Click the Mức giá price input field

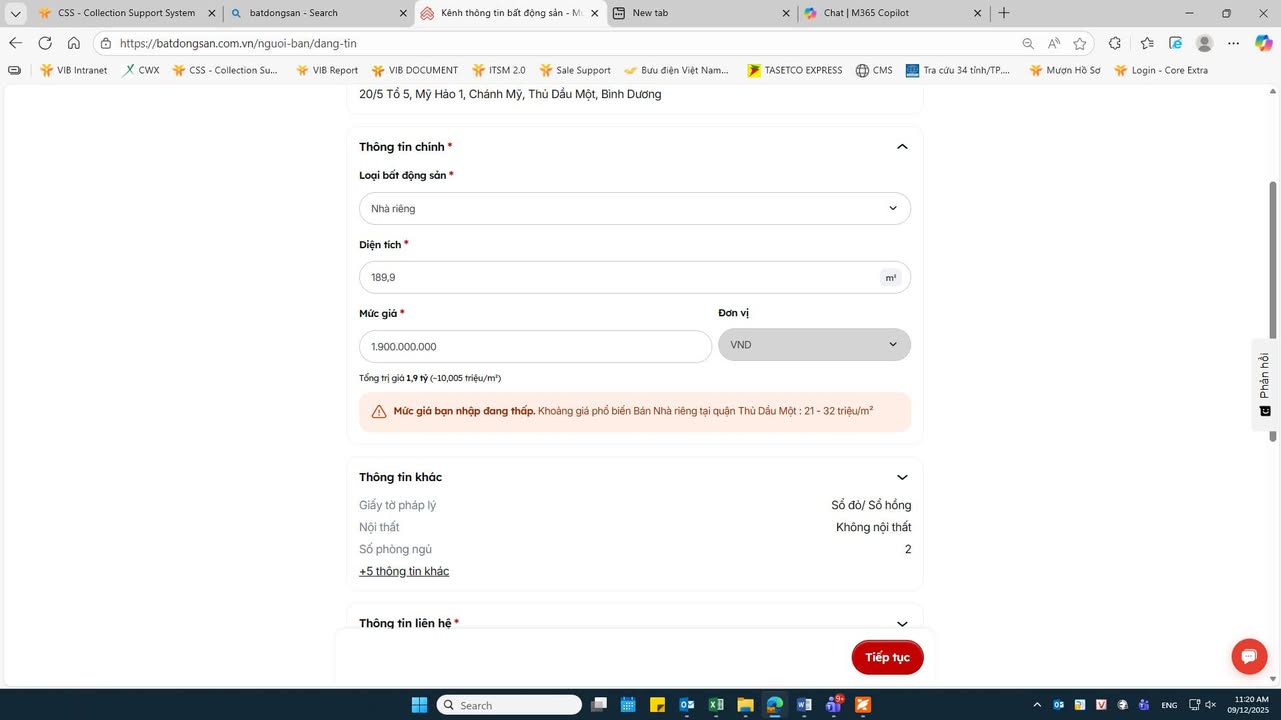point(535,346)
